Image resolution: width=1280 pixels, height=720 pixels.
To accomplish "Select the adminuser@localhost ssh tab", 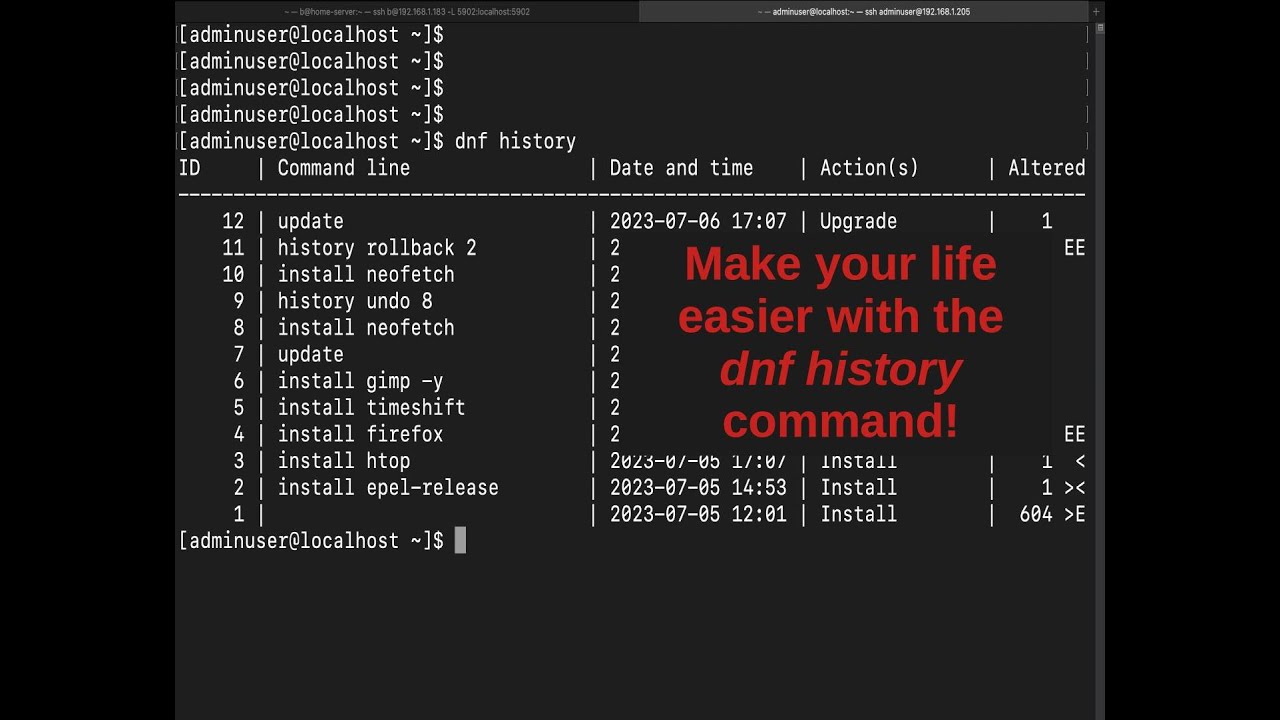I will (x=864, y=11).
